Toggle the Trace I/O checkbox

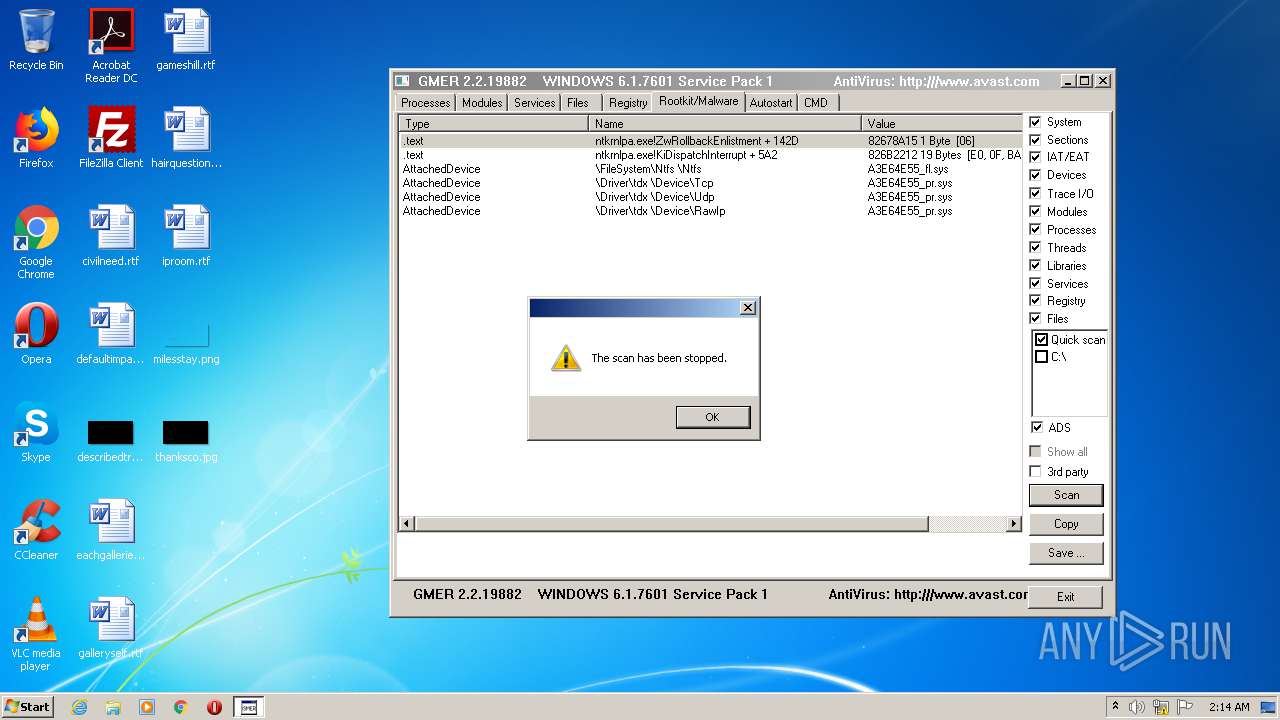1035,194
